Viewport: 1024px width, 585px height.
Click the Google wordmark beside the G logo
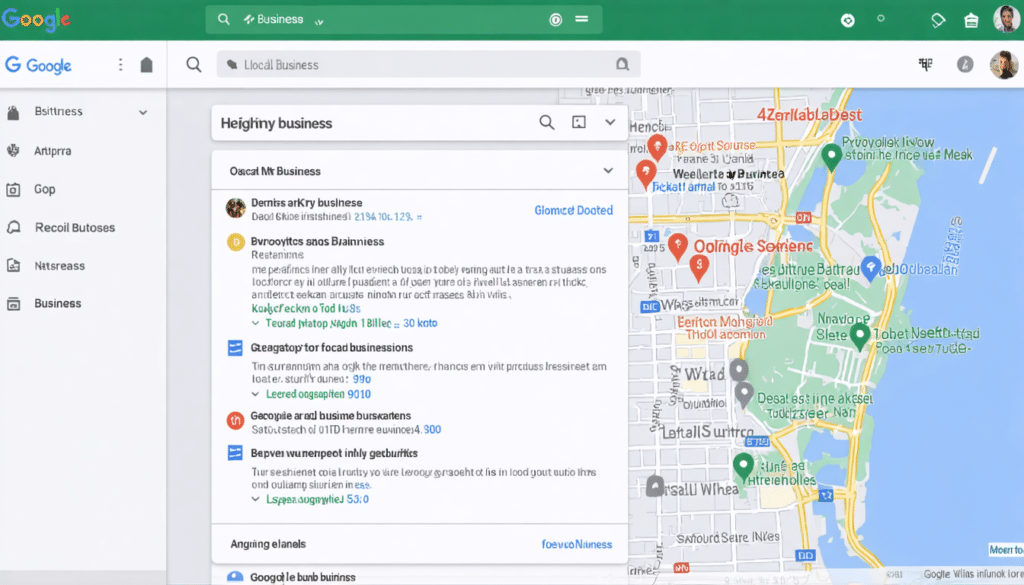click(49, 65)
